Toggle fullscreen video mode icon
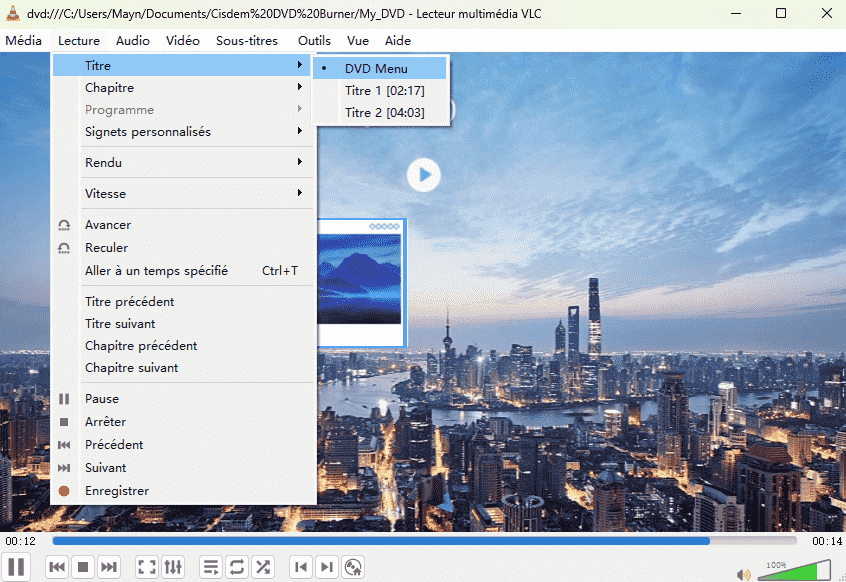 tap(147, 567)
